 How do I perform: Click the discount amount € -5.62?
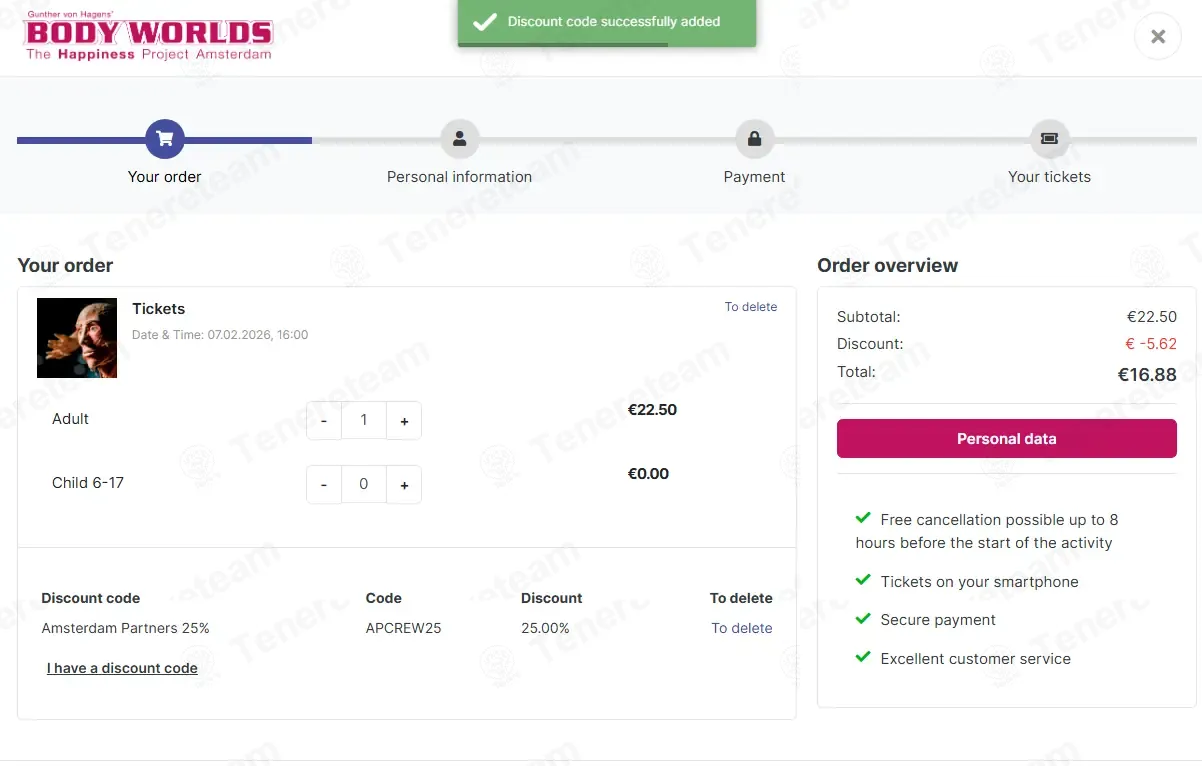click(x=1151, y=344)
